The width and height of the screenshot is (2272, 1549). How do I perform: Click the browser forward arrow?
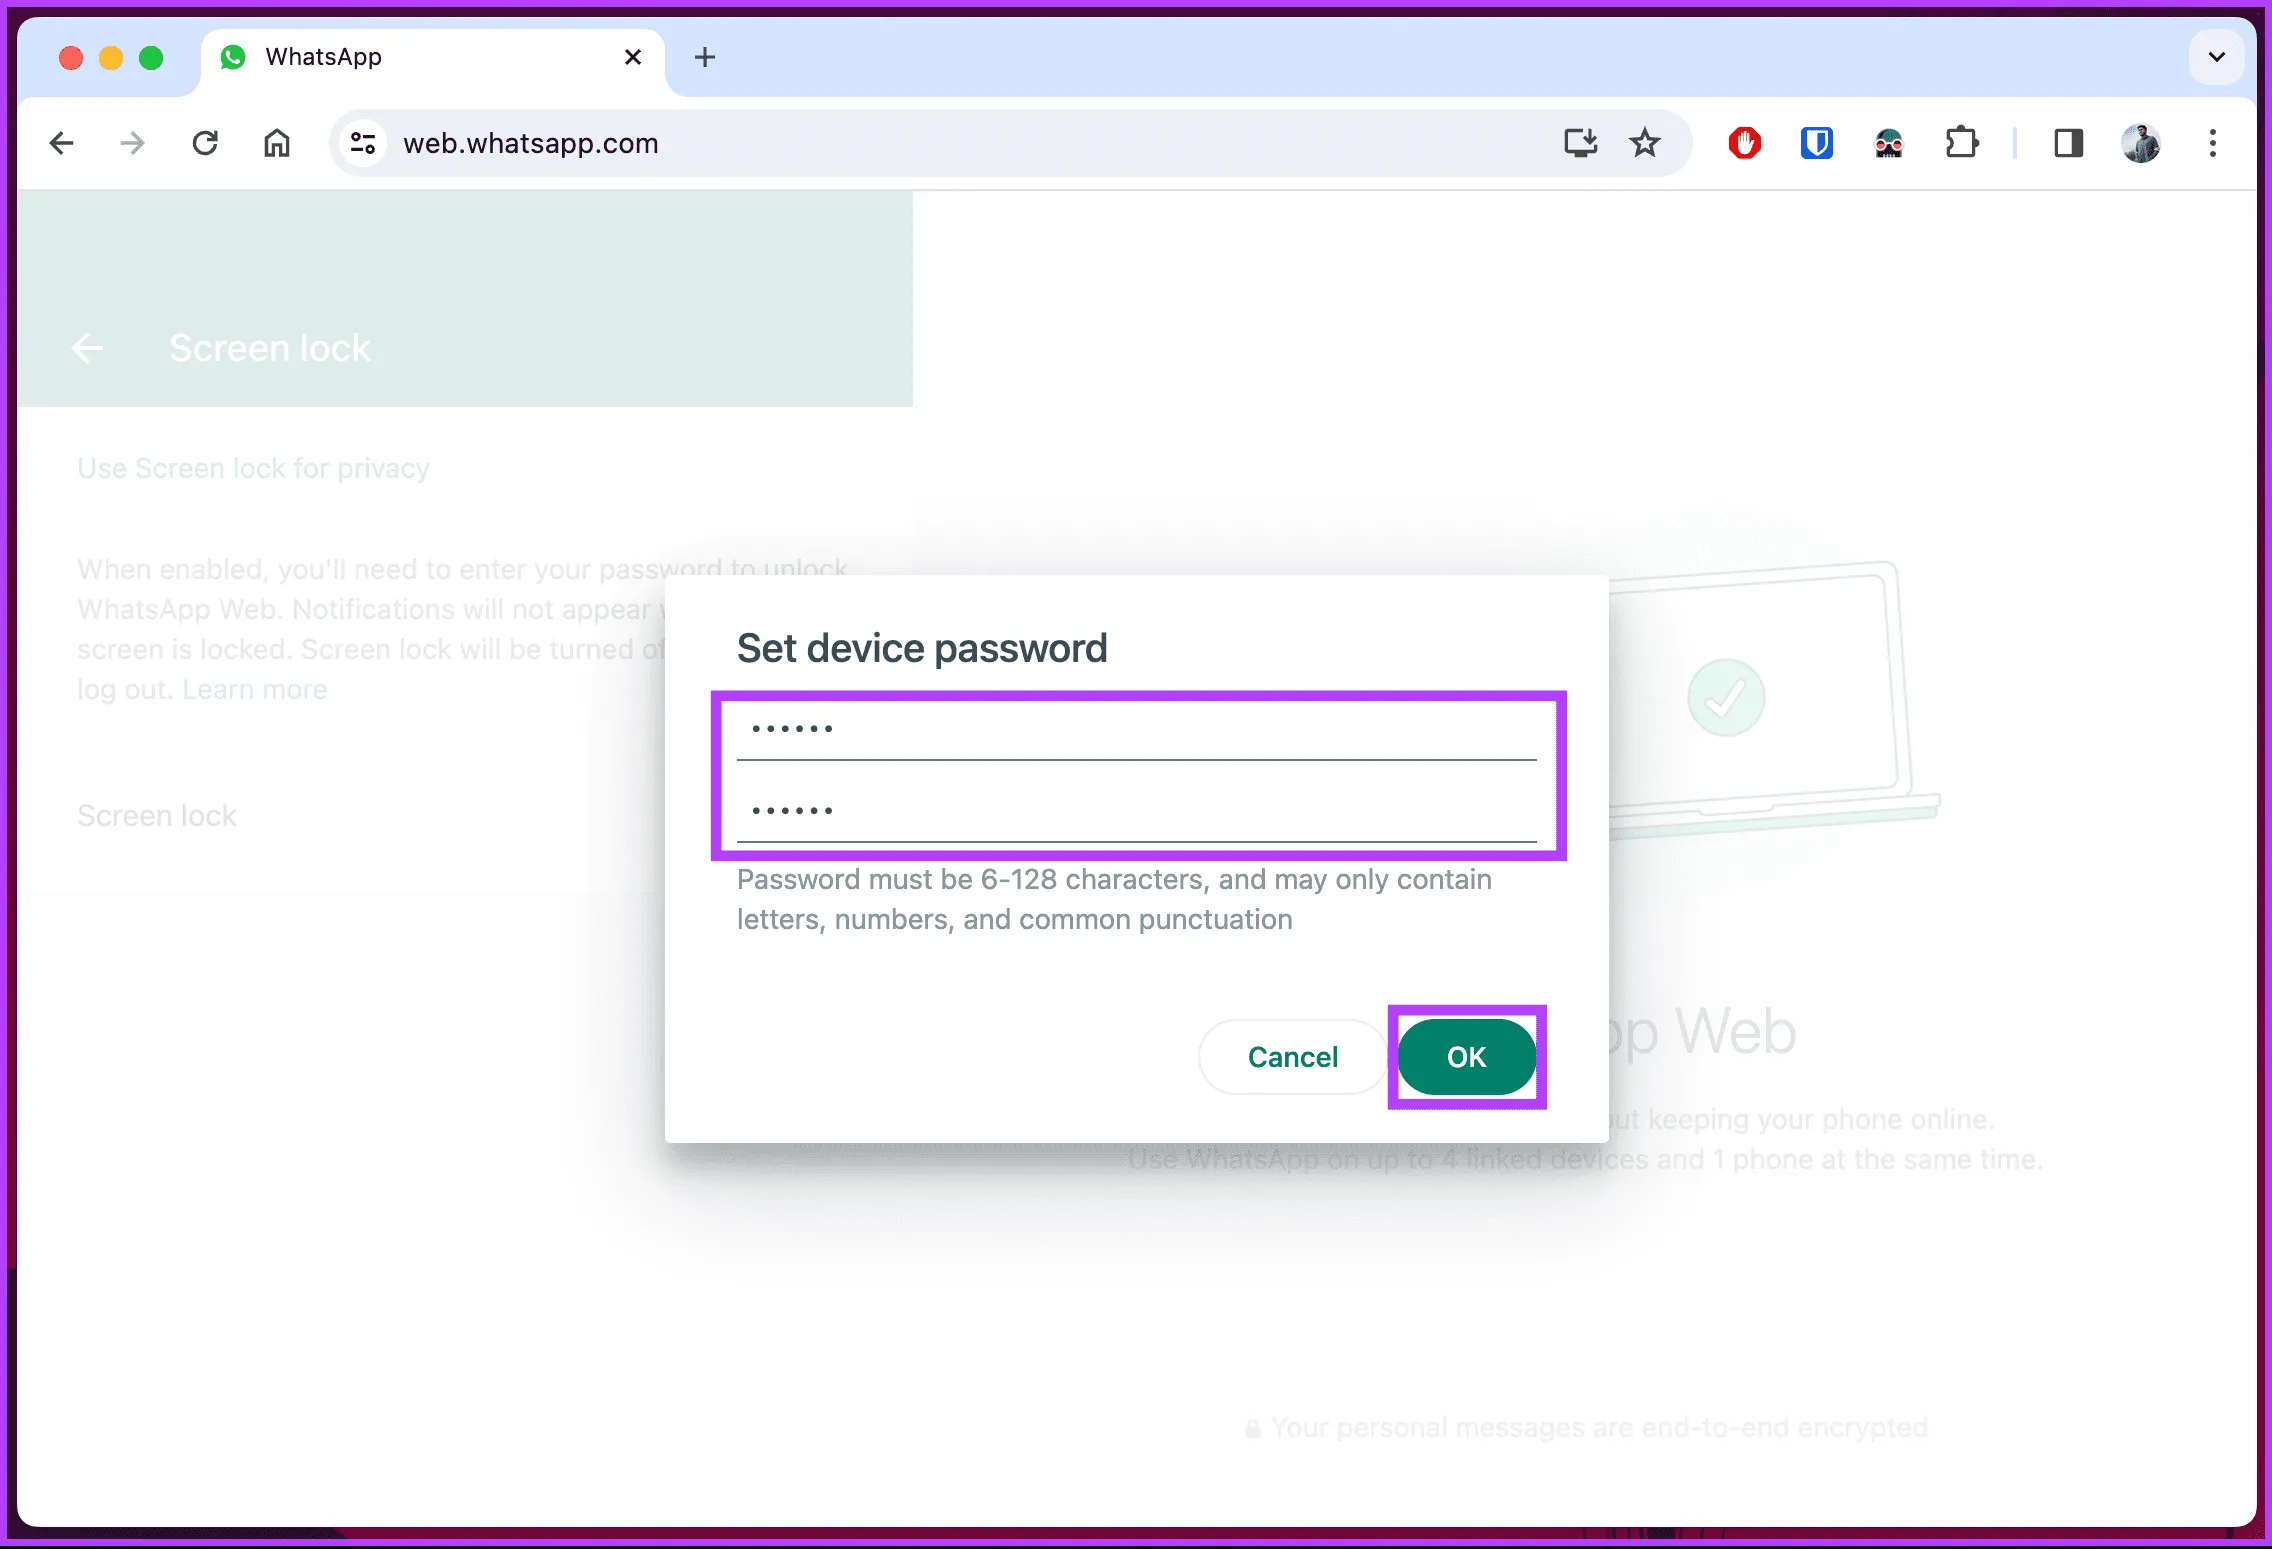point(132,143)
